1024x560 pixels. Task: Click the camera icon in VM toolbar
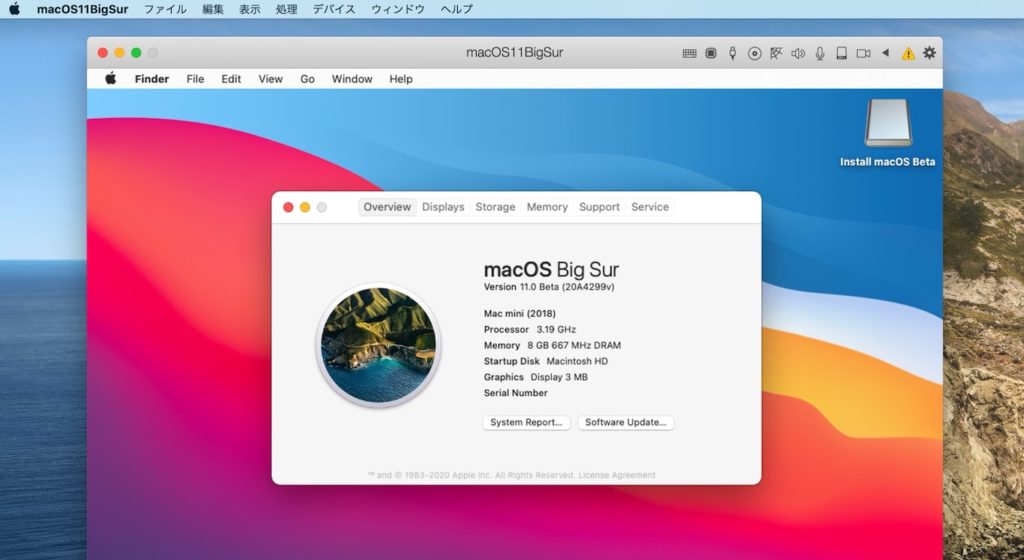point(863,53)
